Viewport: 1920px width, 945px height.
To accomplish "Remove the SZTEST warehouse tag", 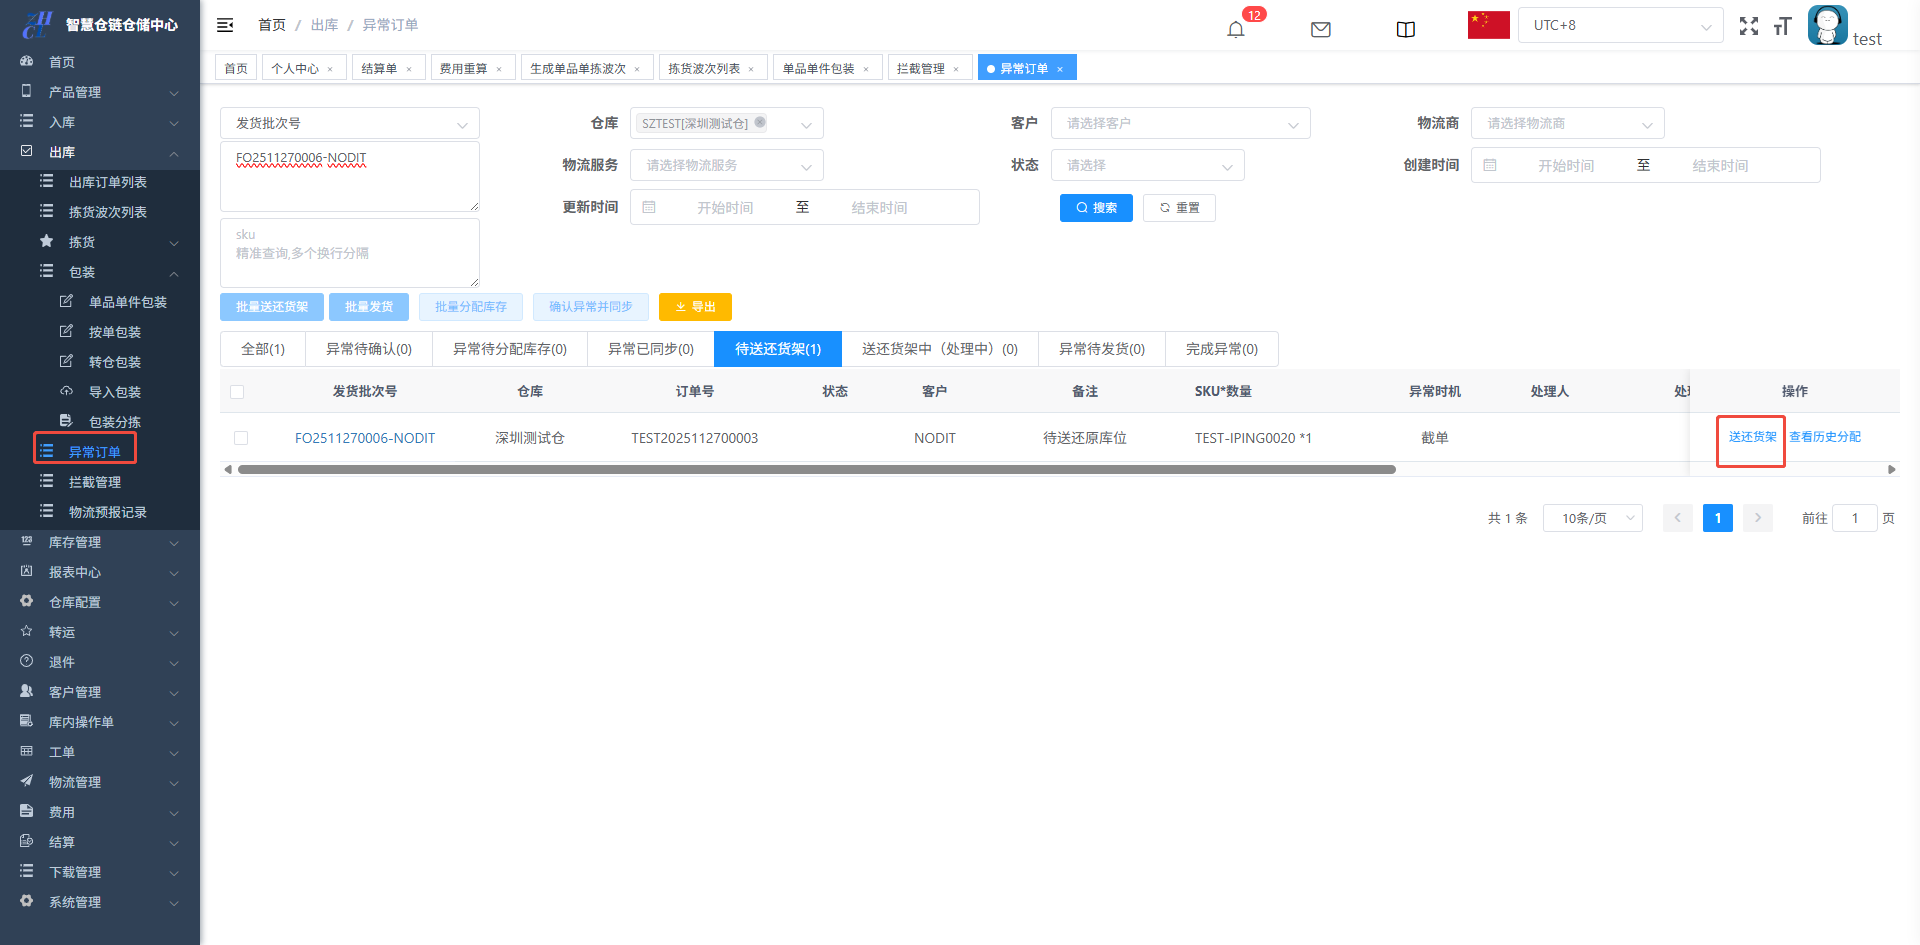I will (x=760, y=123).
